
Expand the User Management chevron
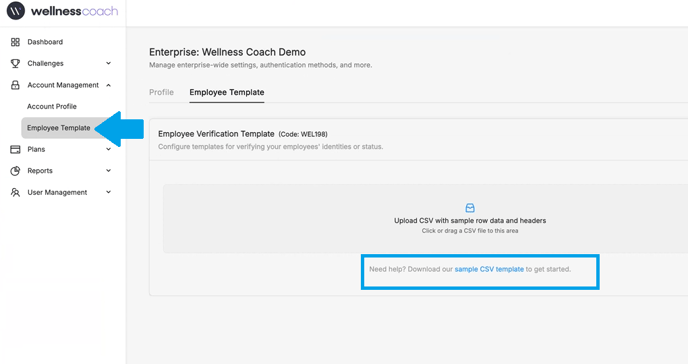(108, 193)
